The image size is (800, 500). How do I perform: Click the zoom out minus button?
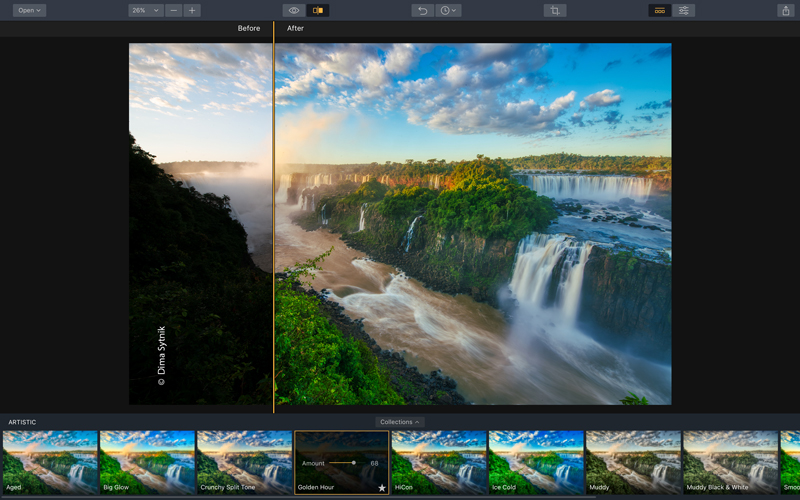click(174, 10)
